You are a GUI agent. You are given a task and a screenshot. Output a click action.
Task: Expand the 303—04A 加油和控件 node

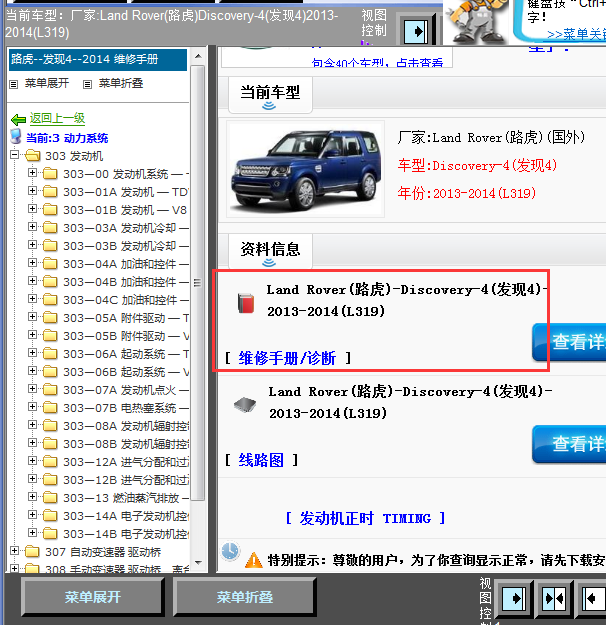(x=33, y=263)
